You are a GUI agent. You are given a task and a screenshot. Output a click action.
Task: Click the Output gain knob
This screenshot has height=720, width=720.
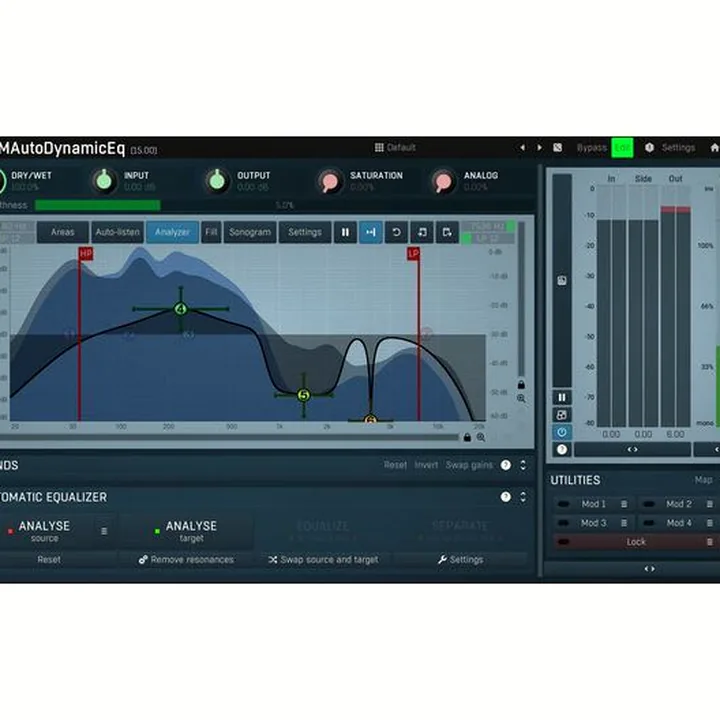pos(217,180)
